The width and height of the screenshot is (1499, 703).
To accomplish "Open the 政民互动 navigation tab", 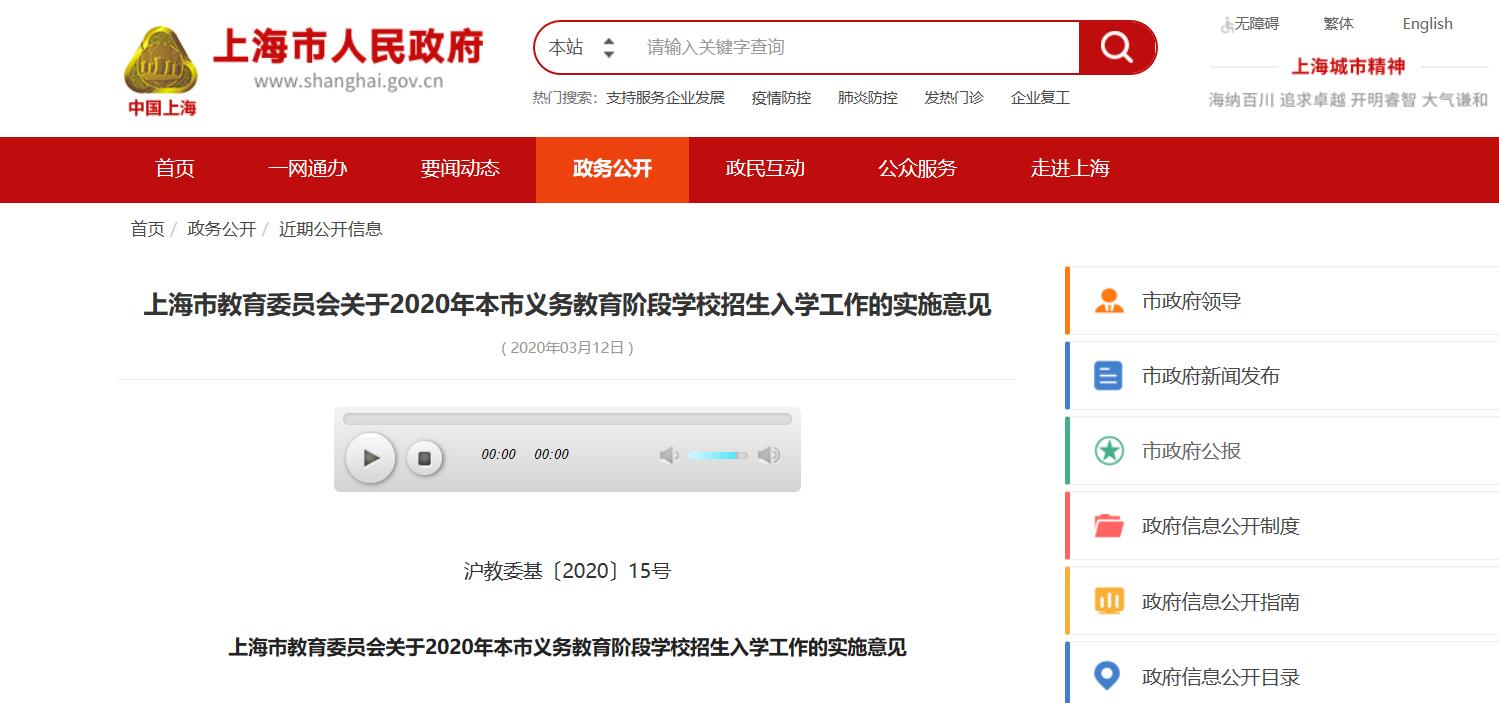I will tap(765, 169).
